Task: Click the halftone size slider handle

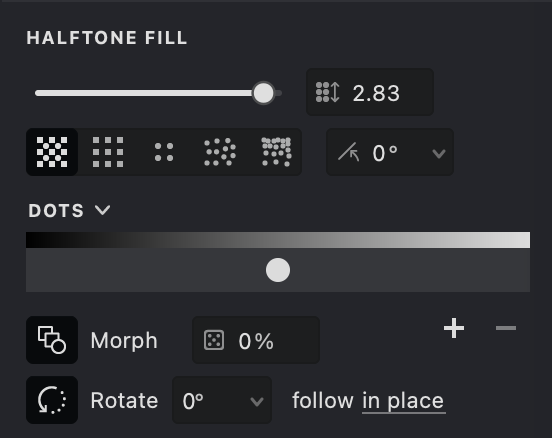Action: click(x=263, y=93)
